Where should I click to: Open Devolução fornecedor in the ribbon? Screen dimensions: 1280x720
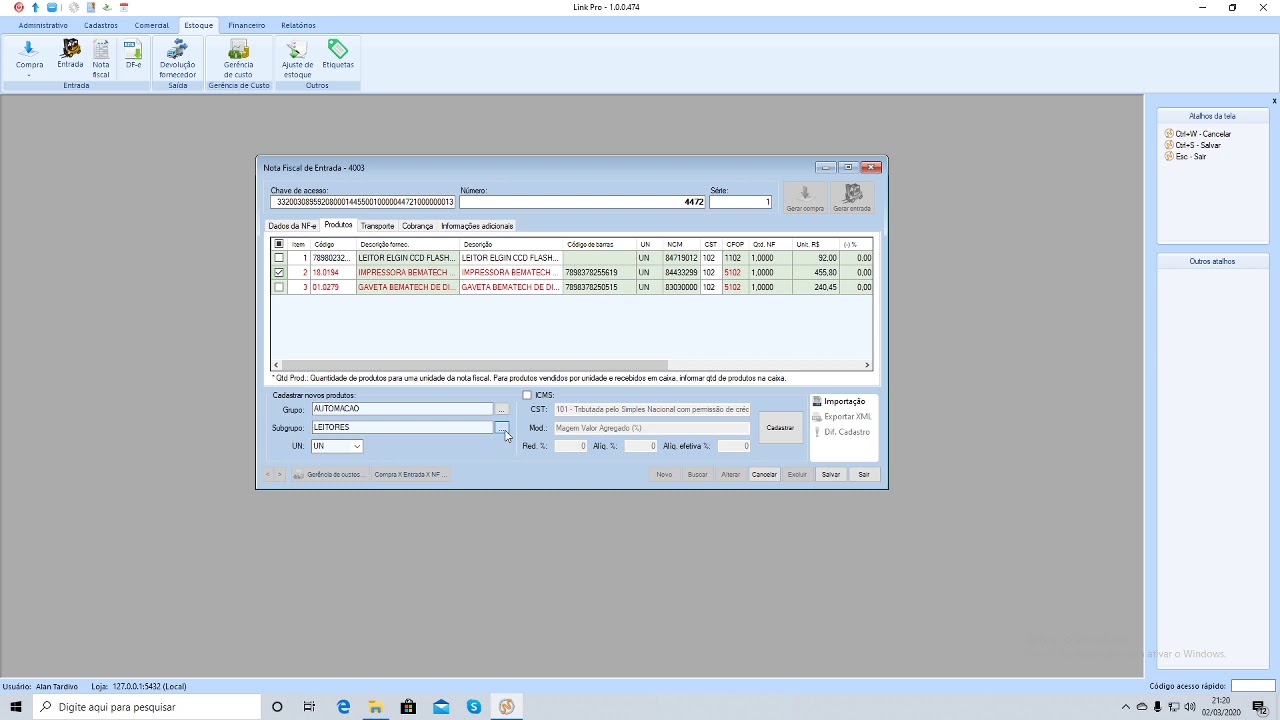[178, 58]
